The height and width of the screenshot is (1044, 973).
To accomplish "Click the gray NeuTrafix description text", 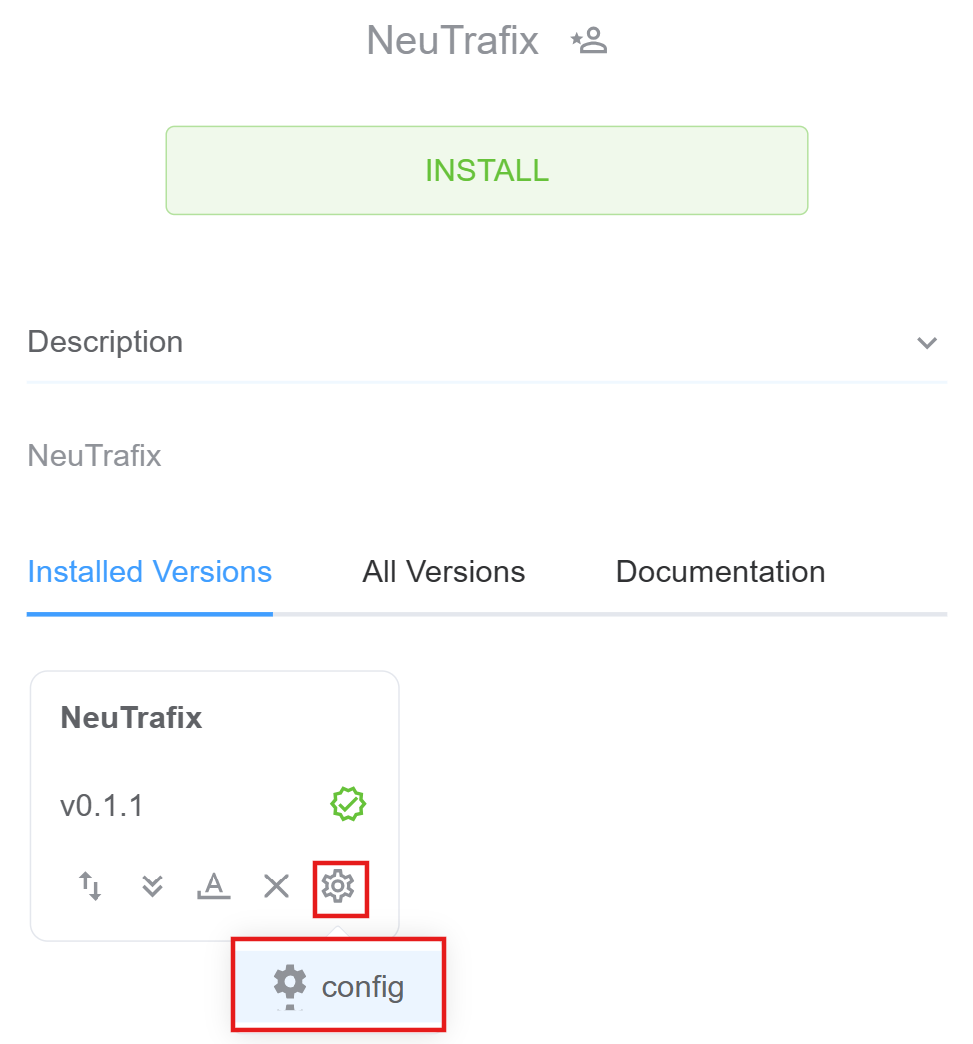I will click(94, 456).
